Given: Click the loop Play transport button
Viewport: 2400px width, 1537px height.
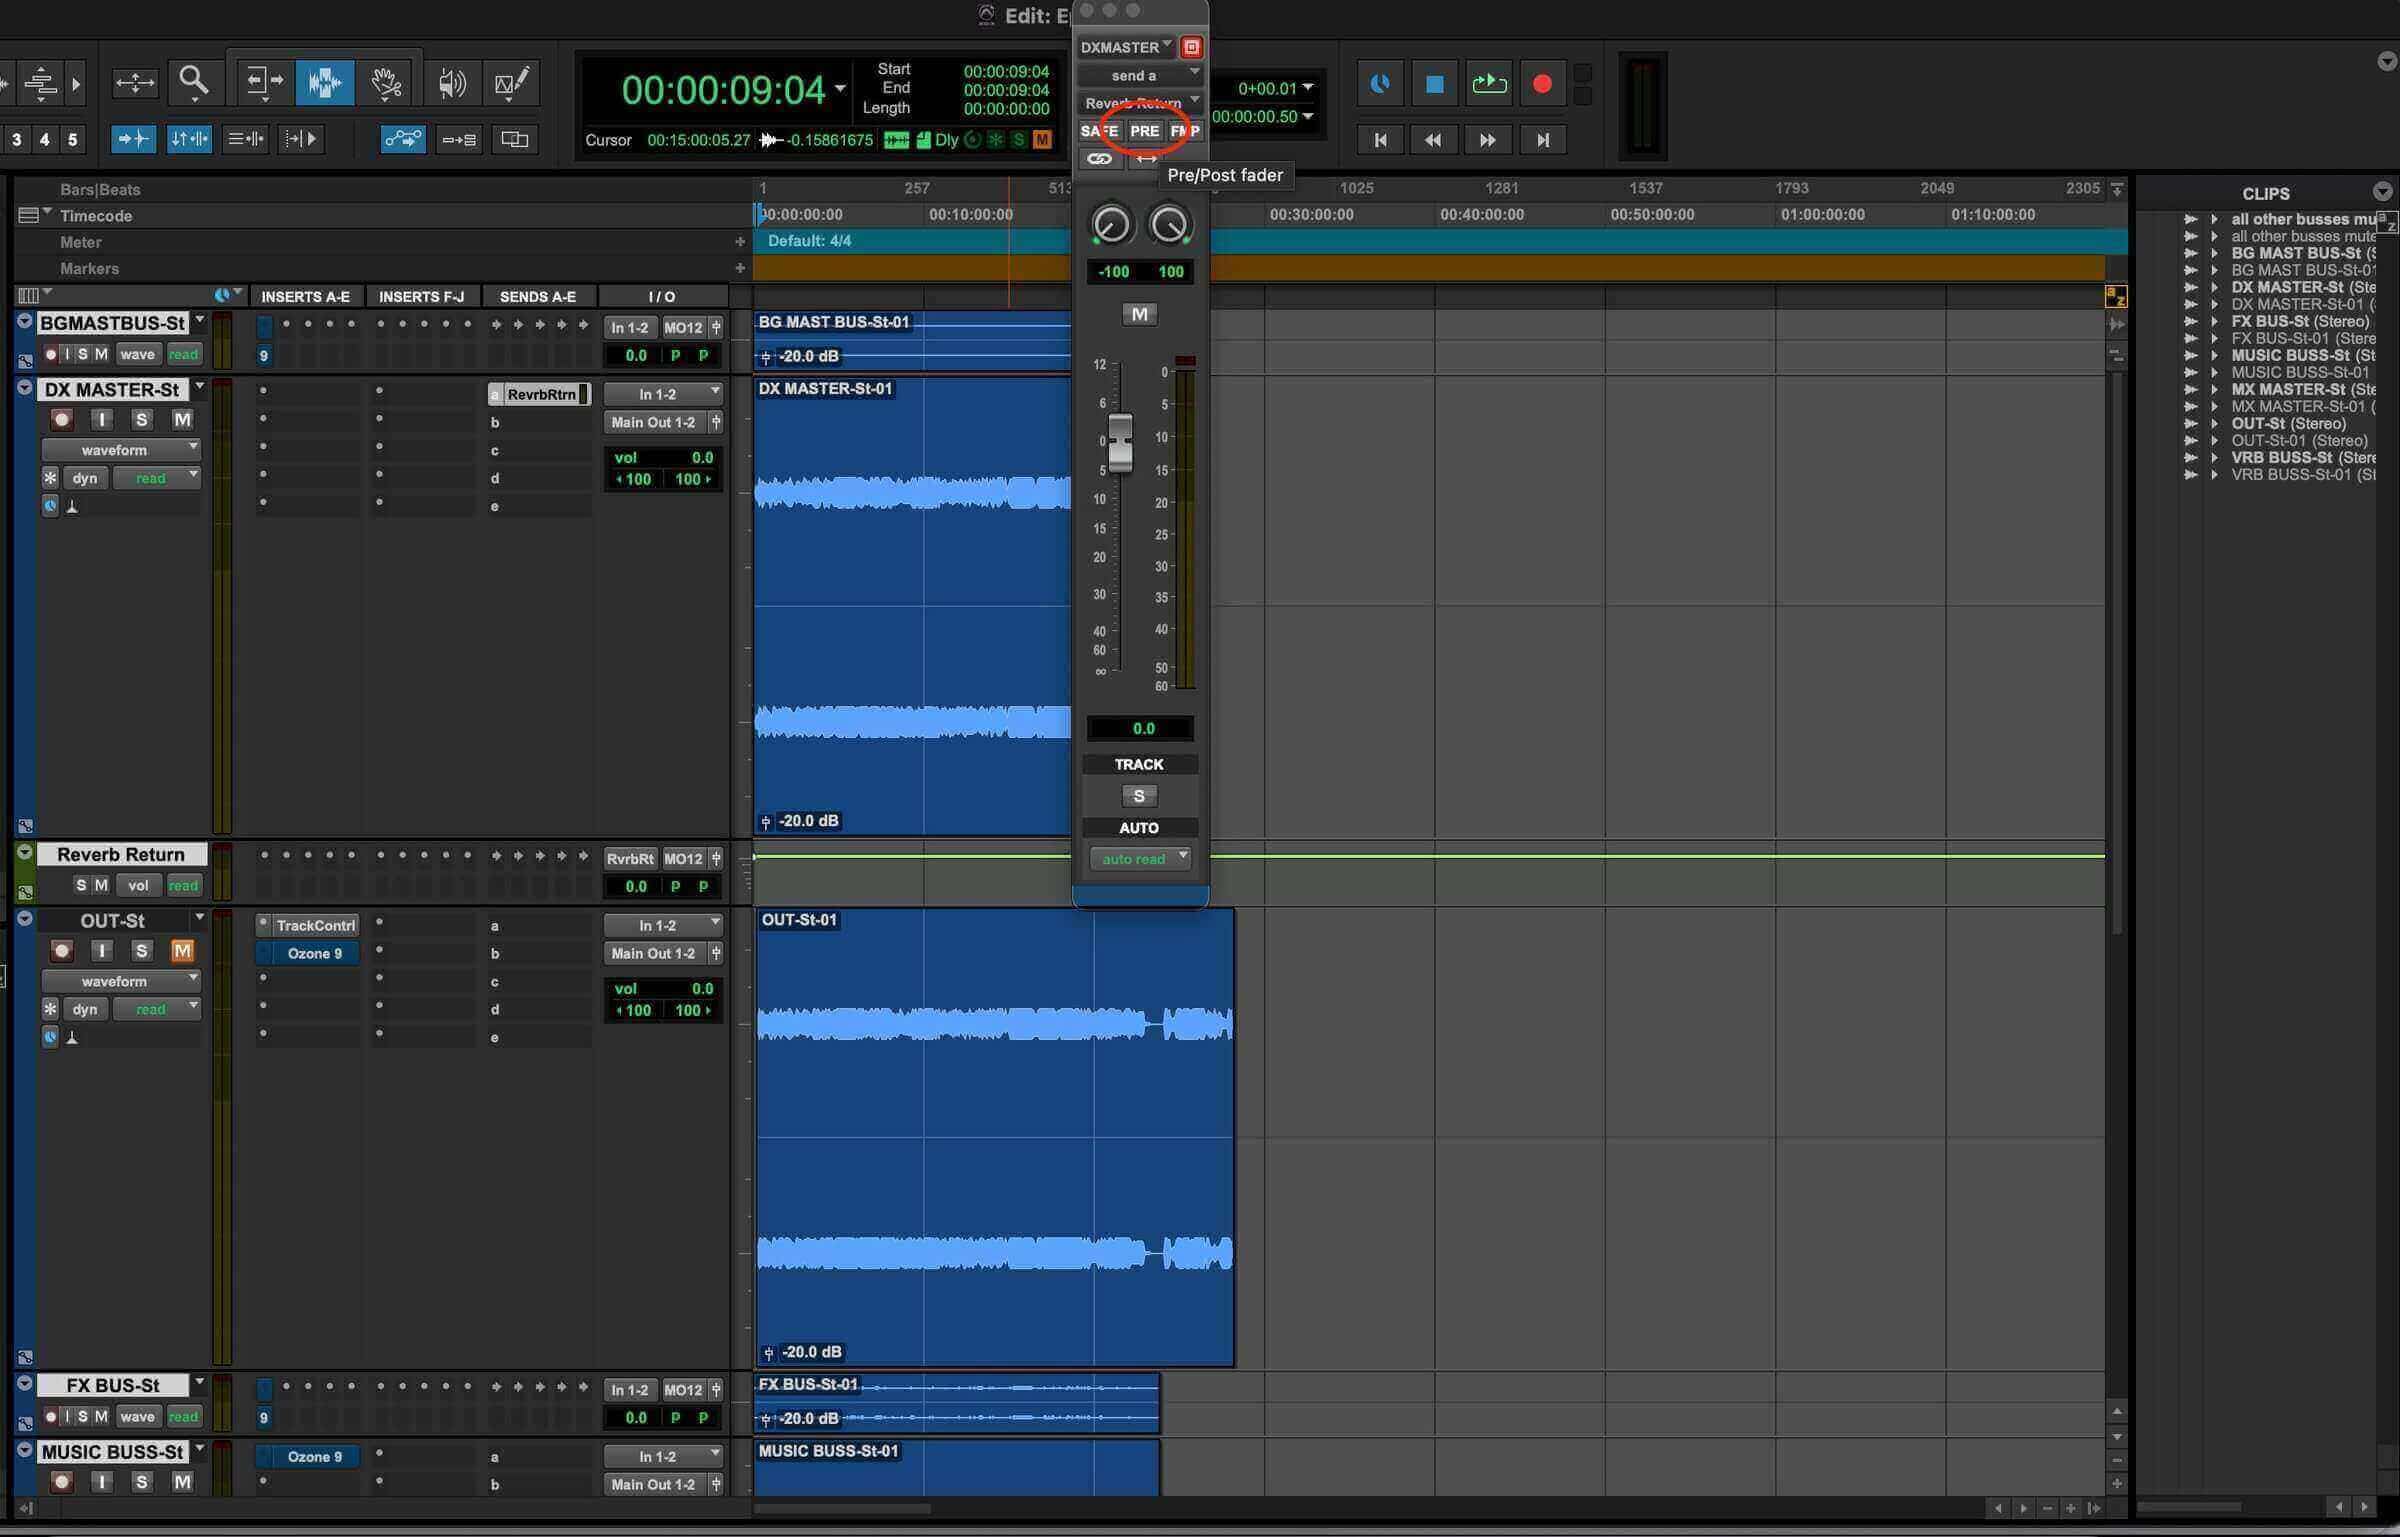Looking at the screenshot, I should (x=1488, y=84).
